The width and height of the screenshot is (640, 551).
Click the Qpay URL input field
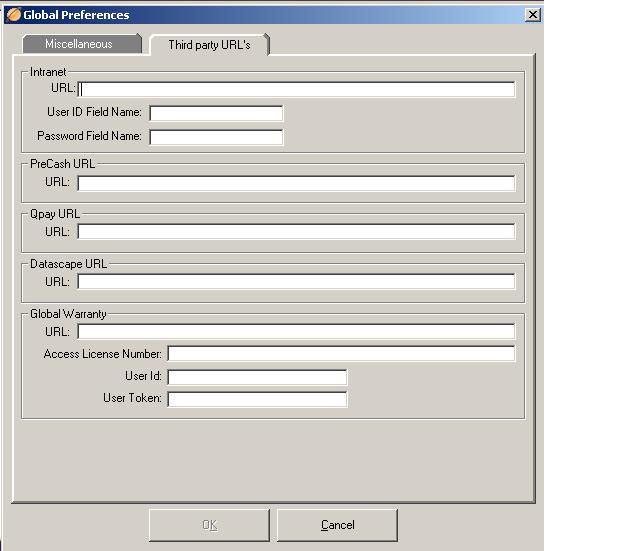point(296,231)
